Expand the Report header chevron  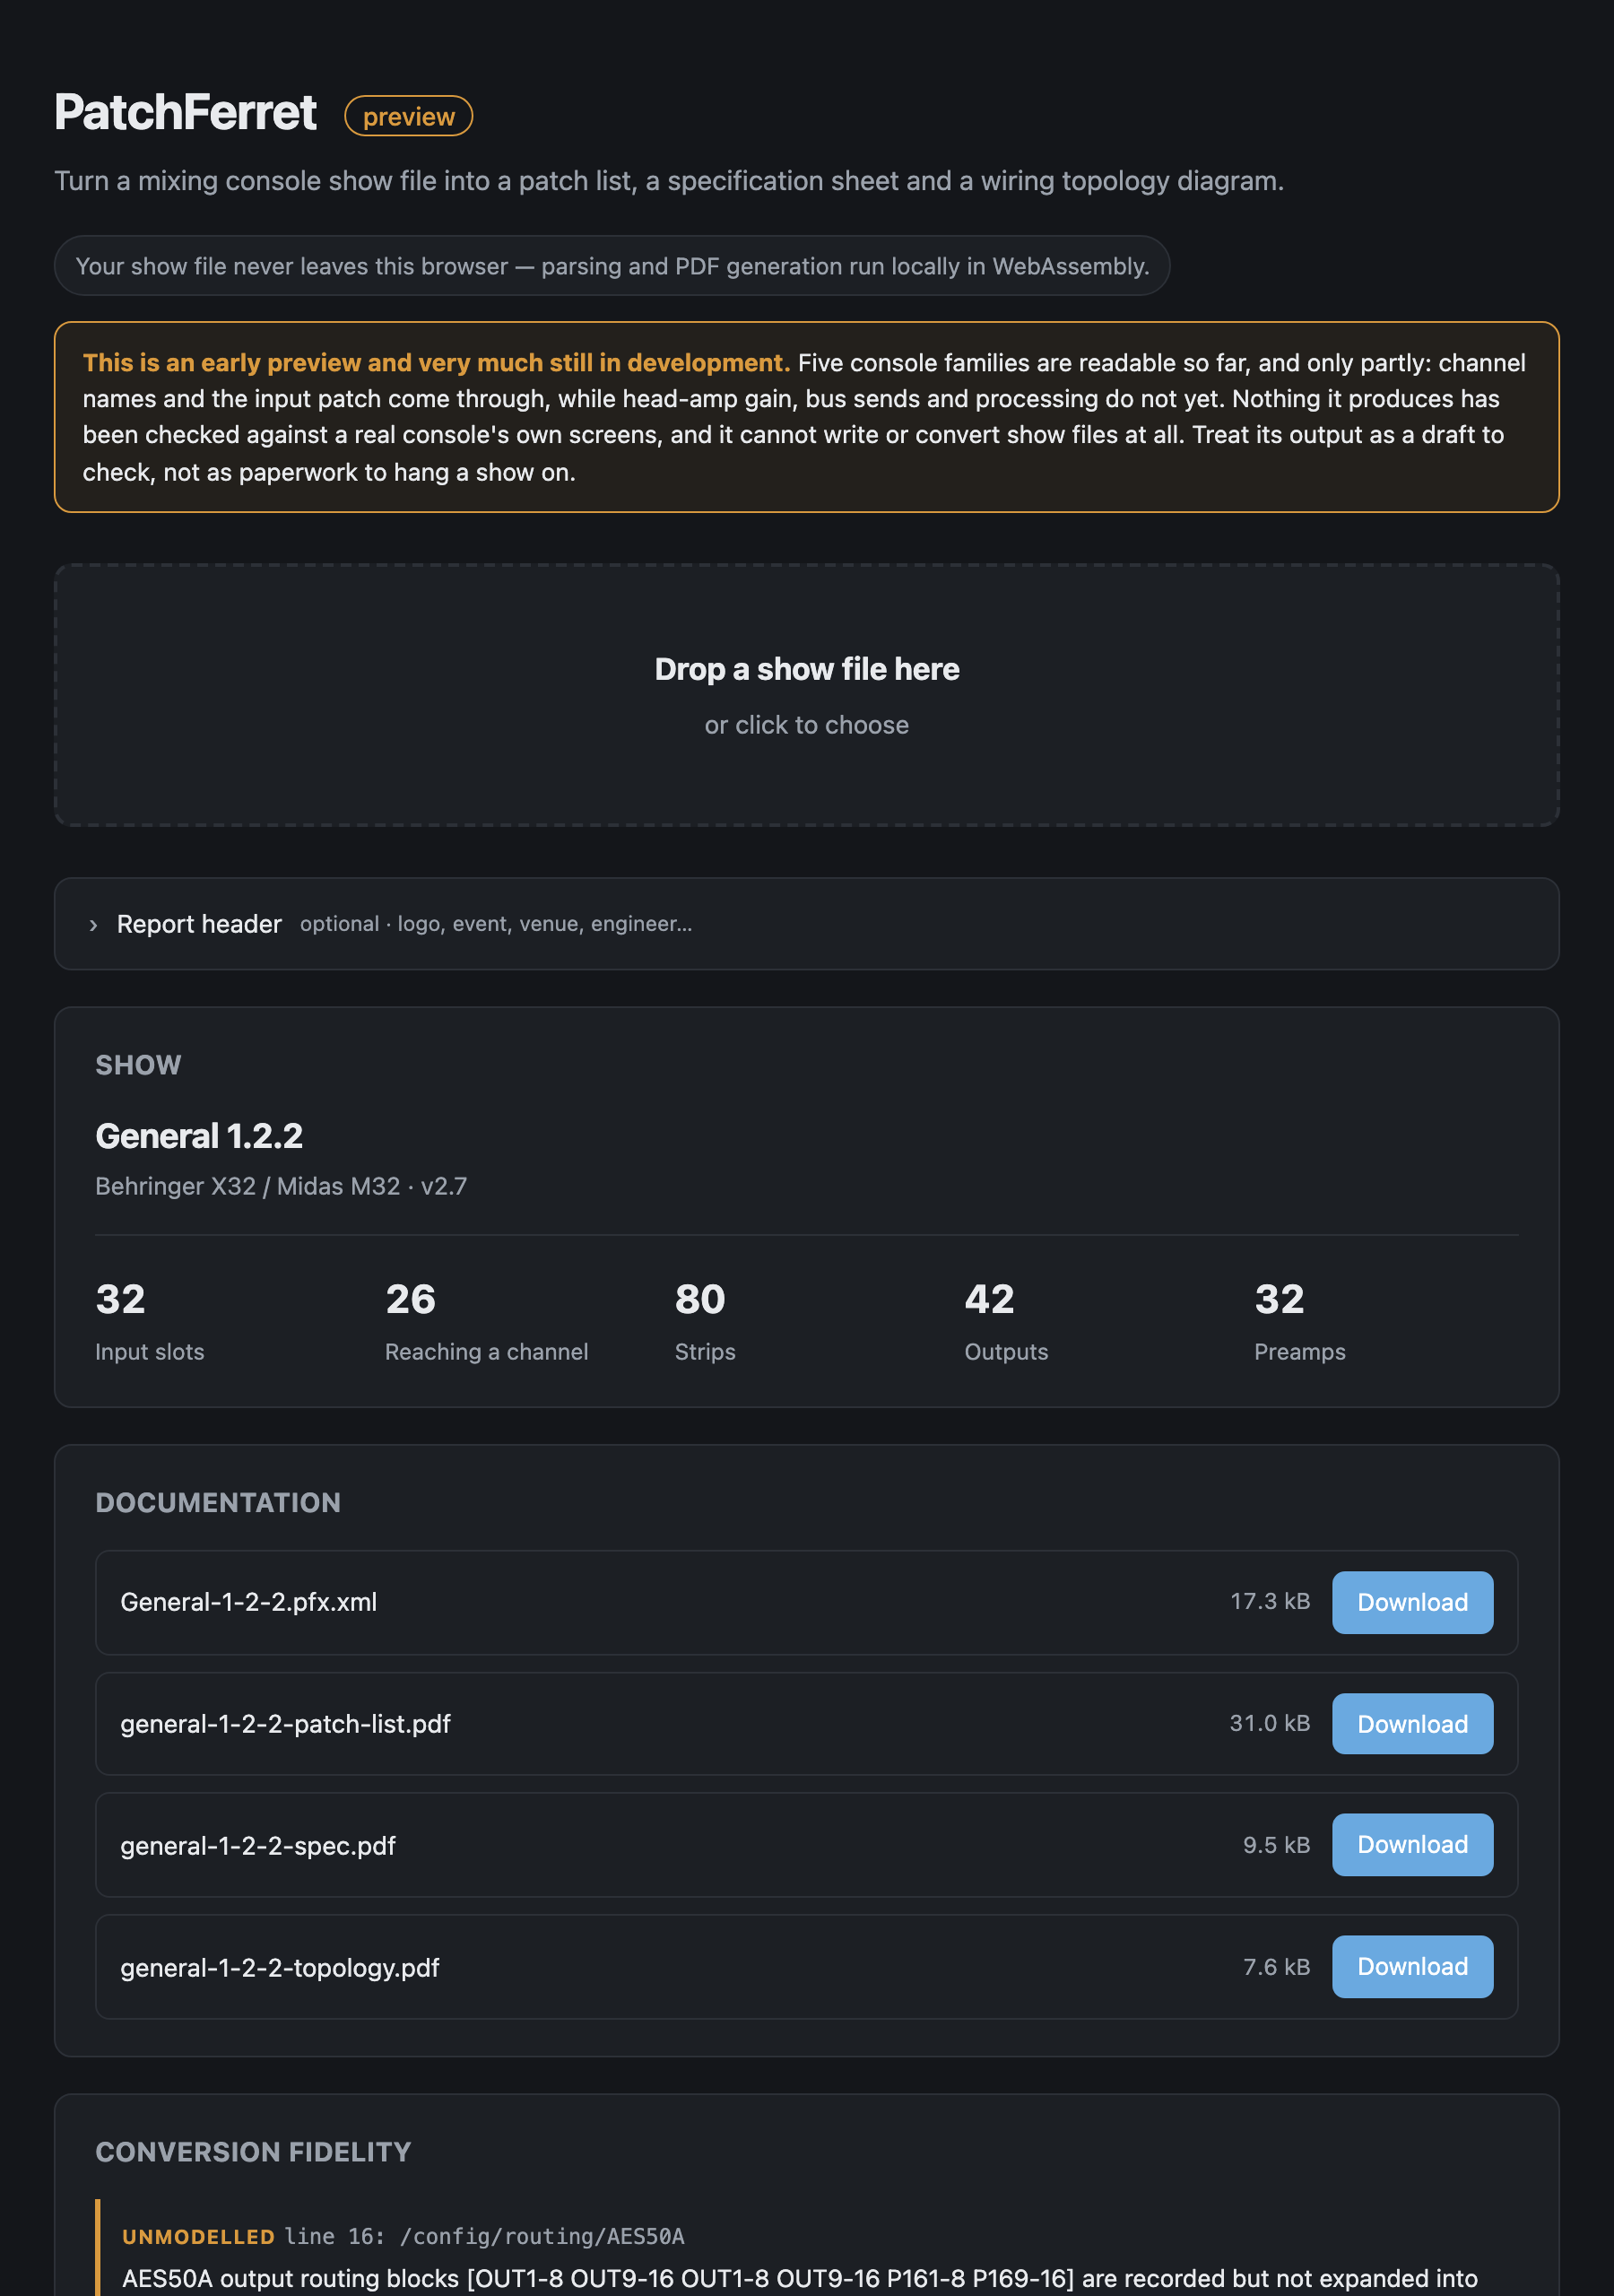click(x=93, y=925)
